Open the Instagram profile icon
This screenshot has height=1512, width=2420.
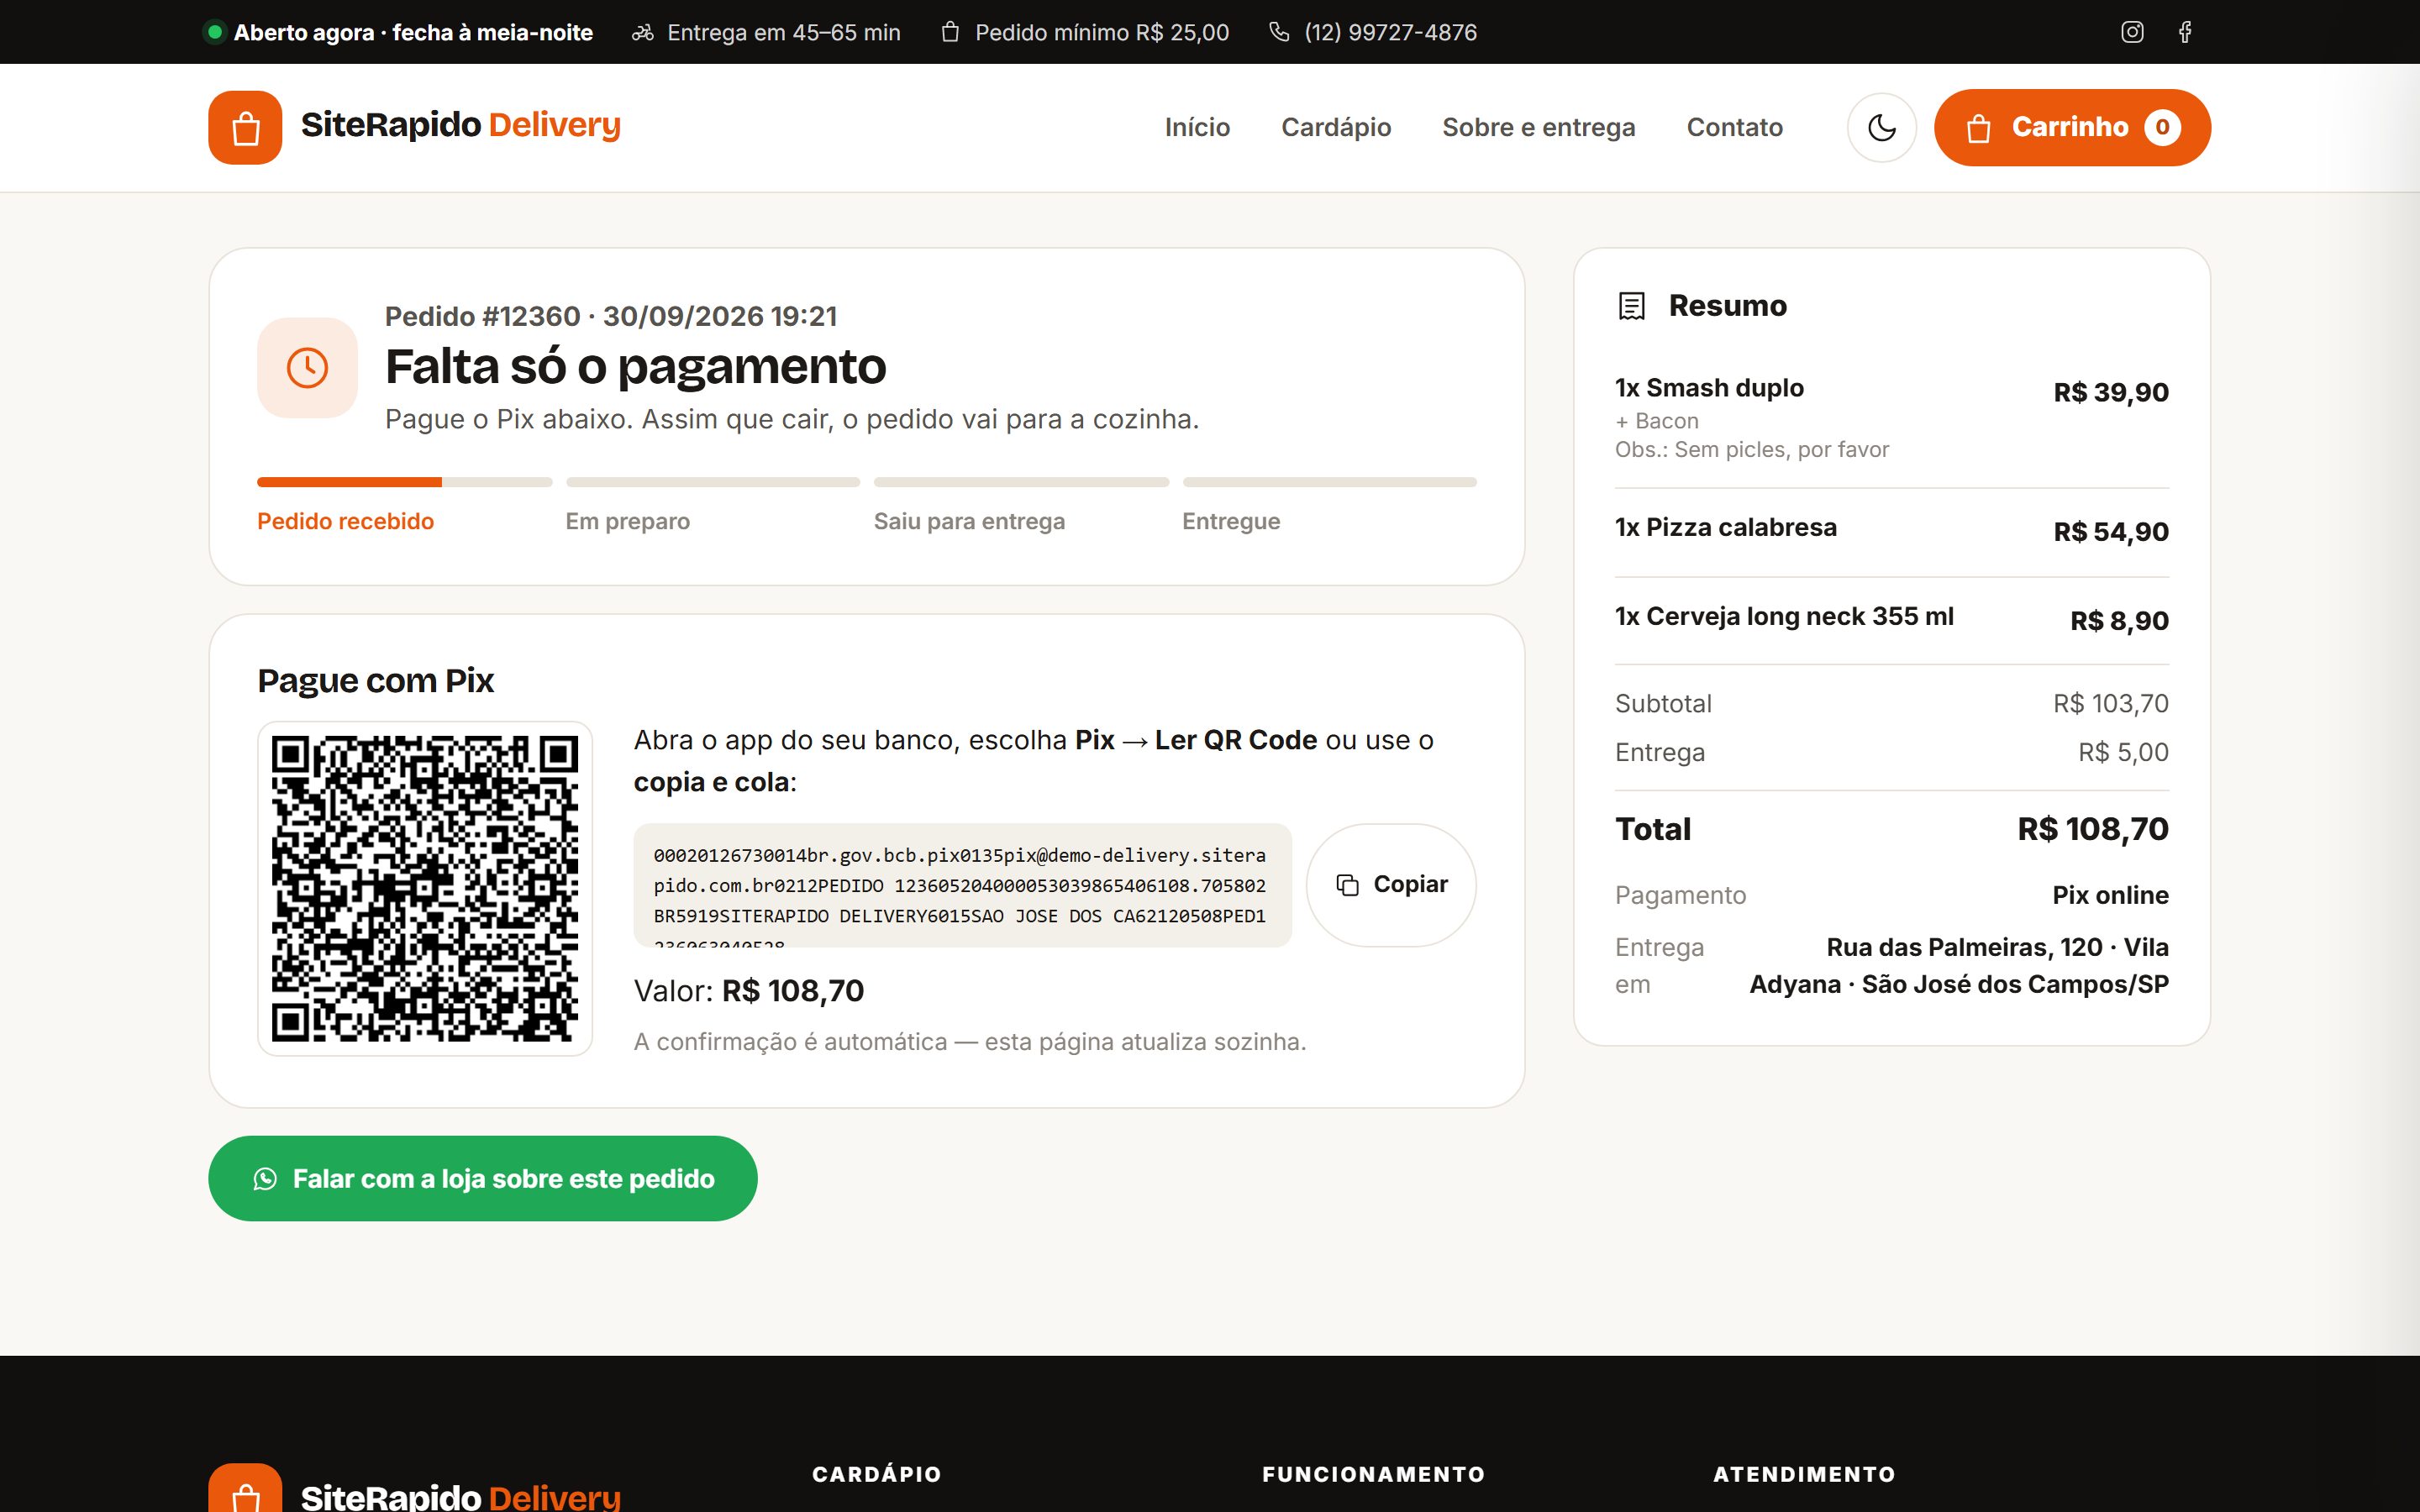(2132, 32)
